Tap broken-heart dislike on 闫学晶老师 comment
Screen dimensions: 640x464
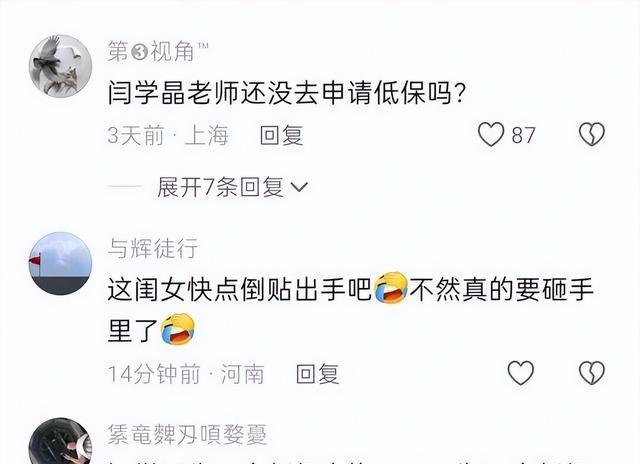pyautogui.click(x=592, y=134)
